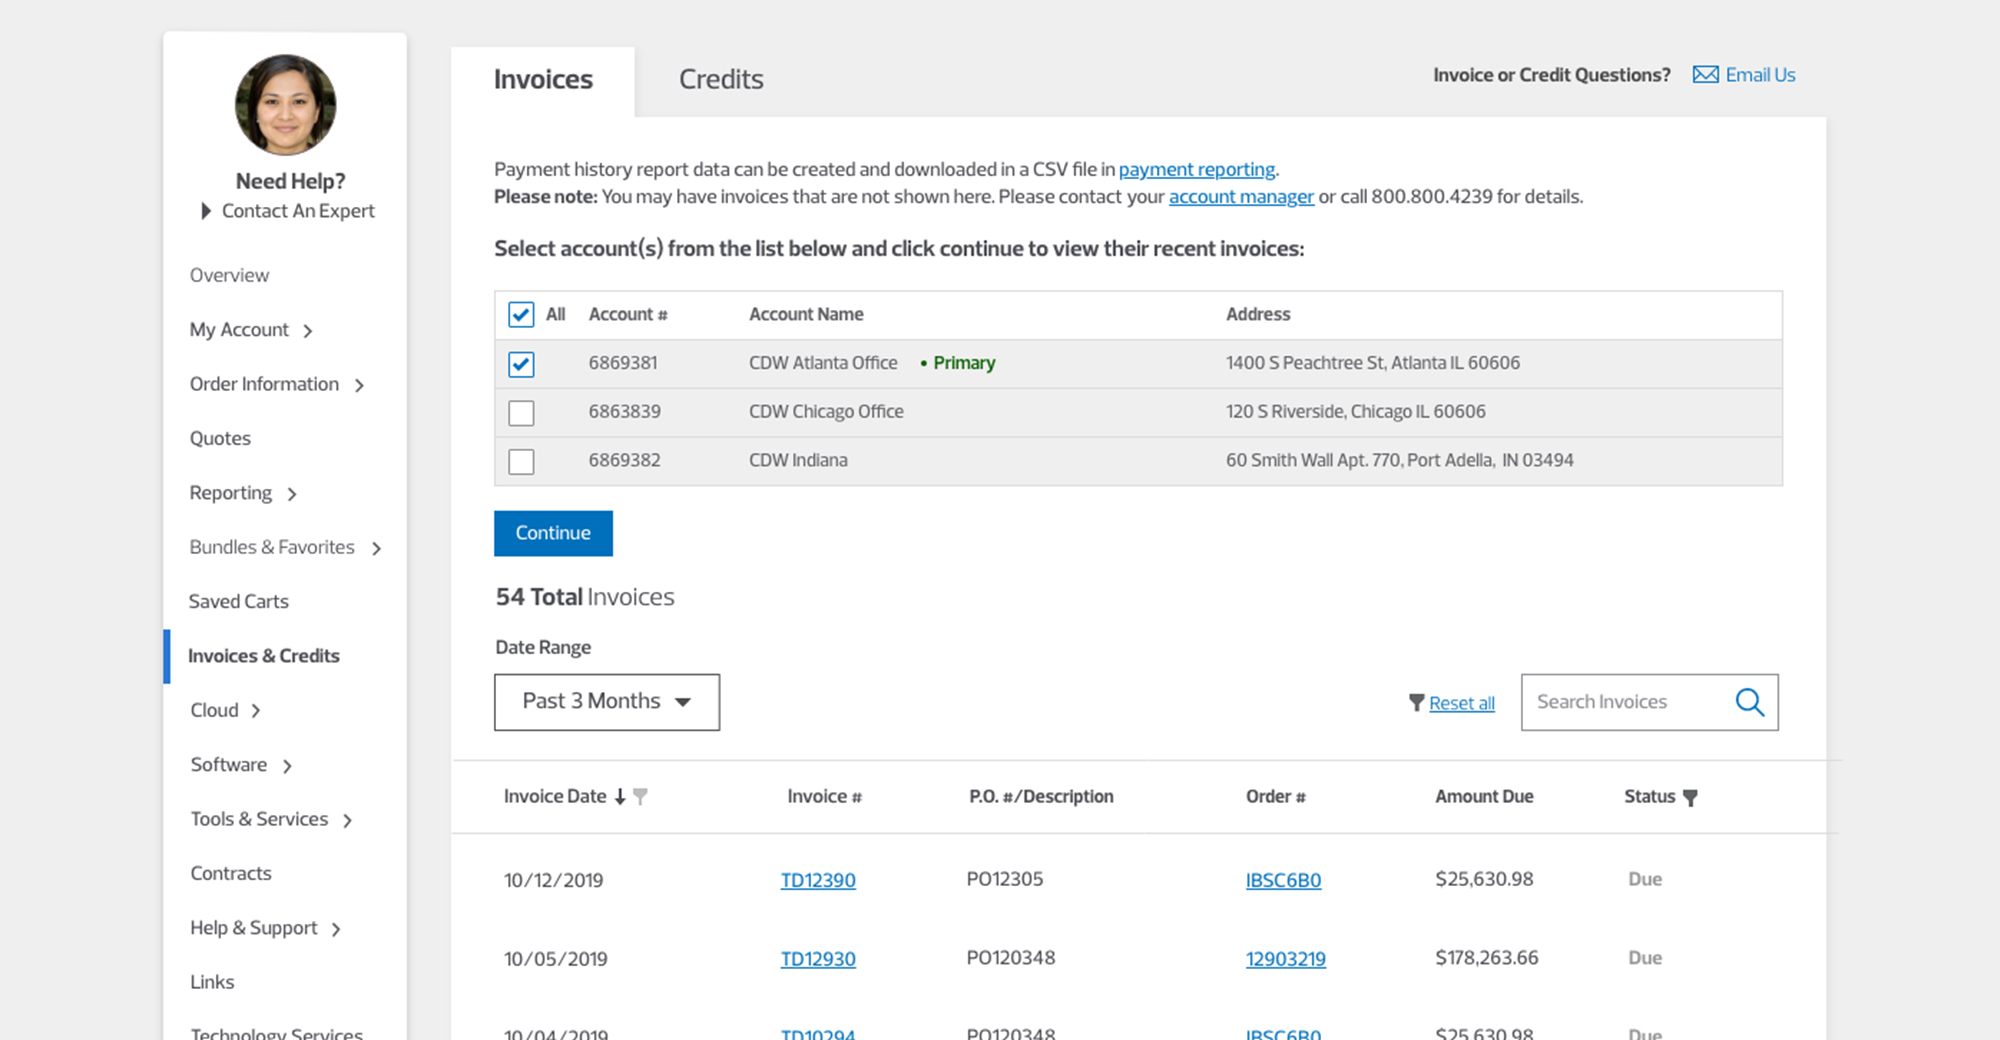Open order IBSC6B0 for invoice TD12390

tap(1283, 880)
